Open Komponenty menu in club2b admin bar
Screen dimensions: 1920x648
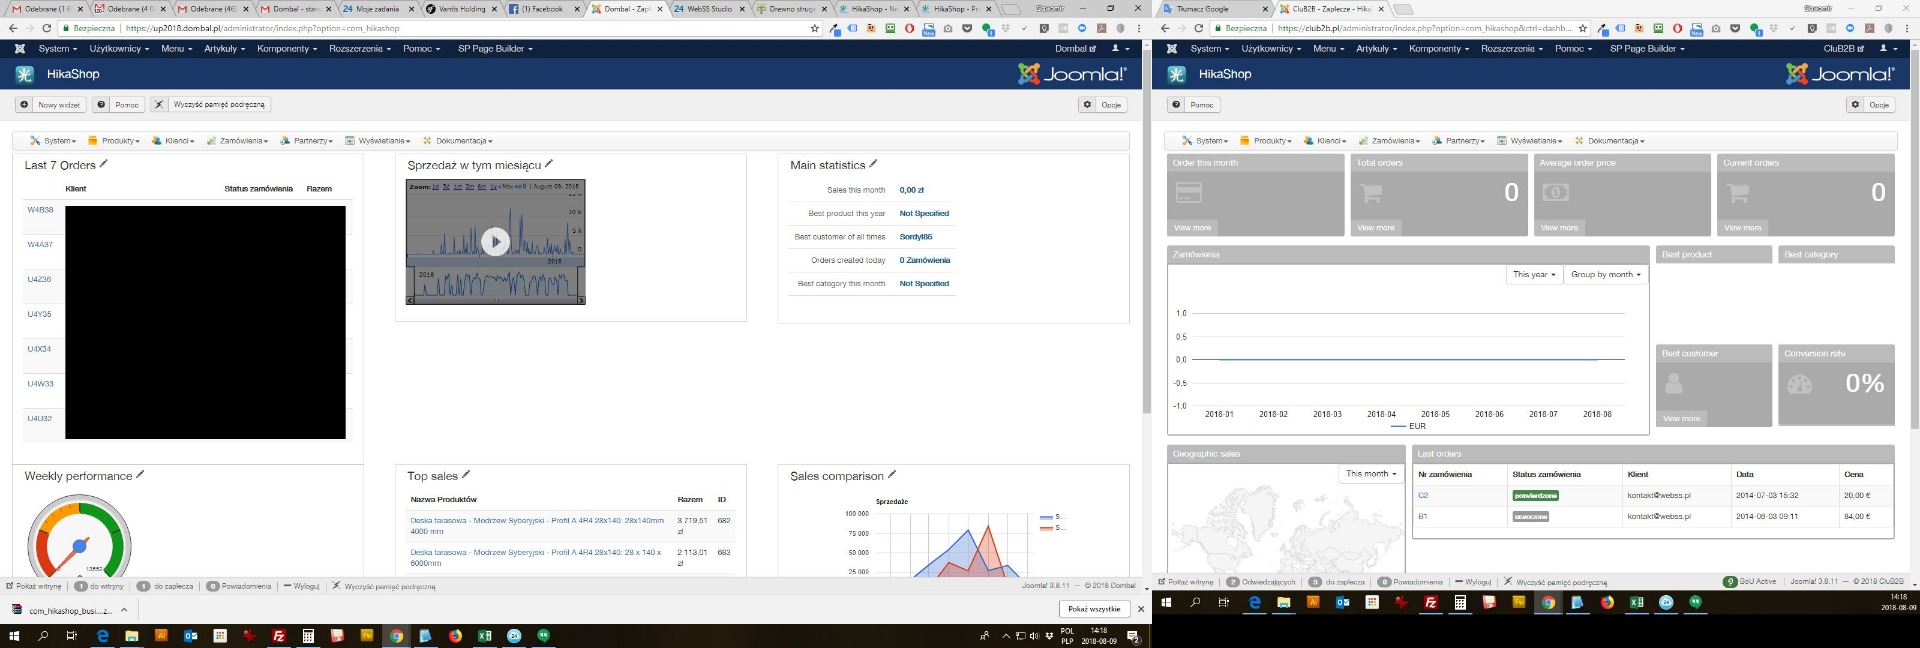1439,48
